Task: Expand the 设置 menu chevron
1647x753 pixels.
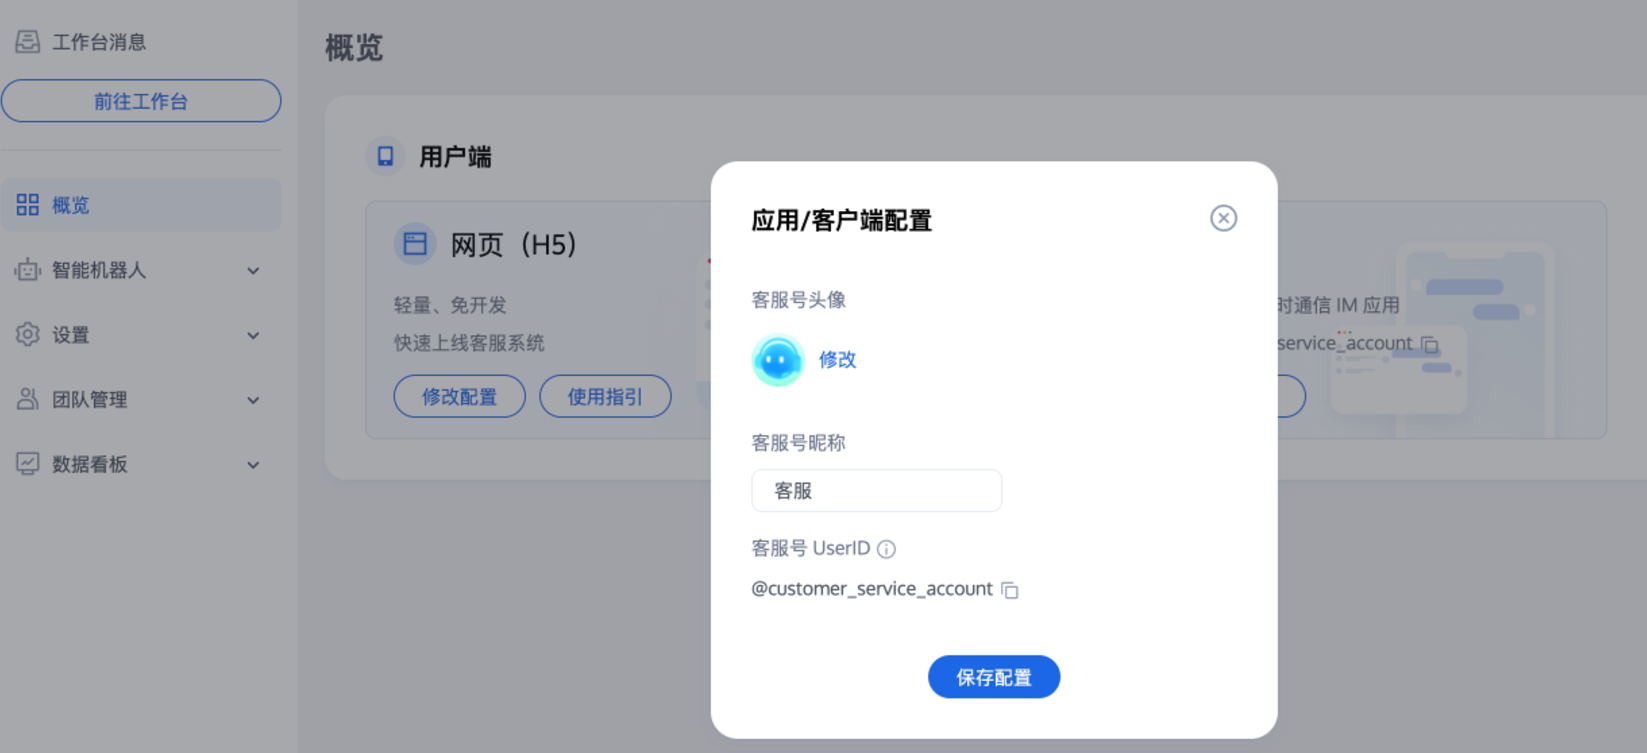Action: pyautogui.click(x=253, y=335)
